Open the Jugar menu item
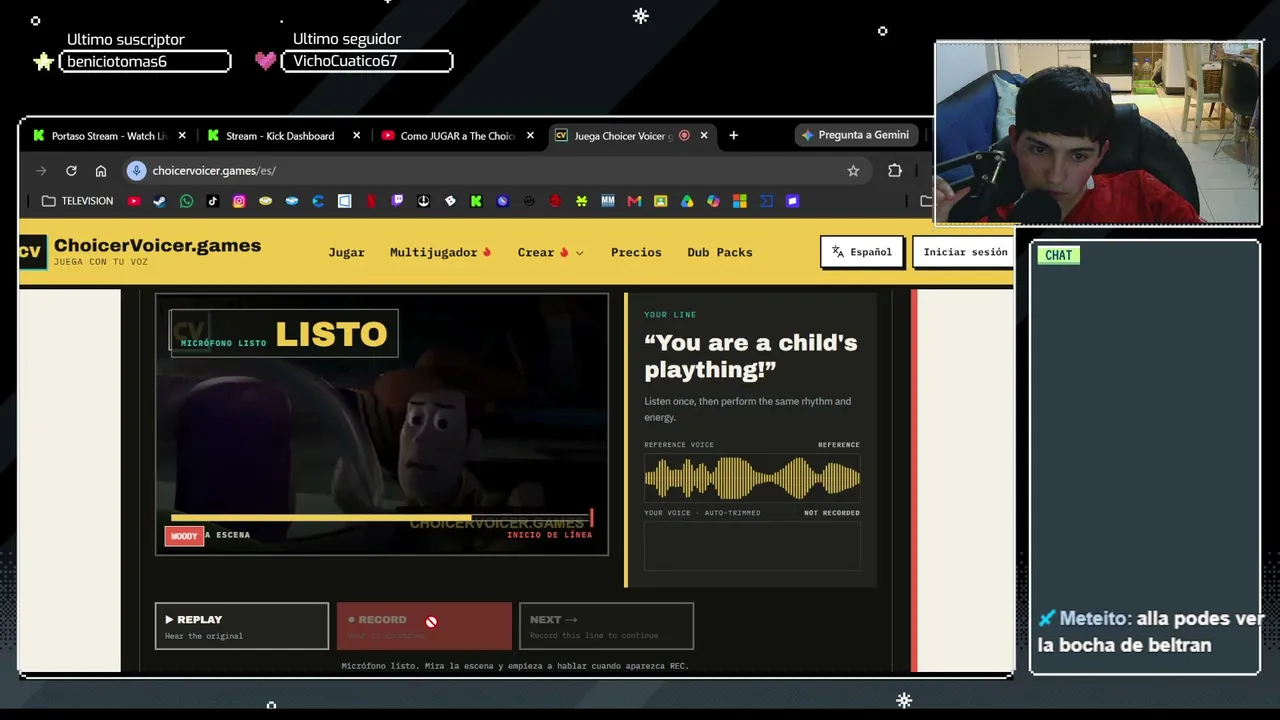The height and width of the screenshot is (720, 1280). 347,252
